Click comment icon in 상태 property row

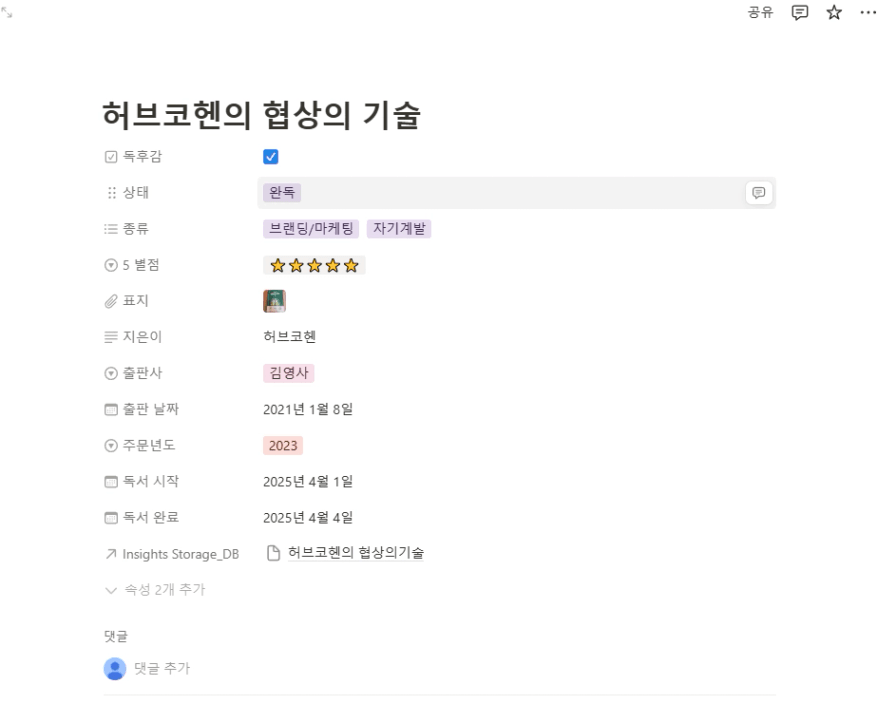(x=758, y=193)
